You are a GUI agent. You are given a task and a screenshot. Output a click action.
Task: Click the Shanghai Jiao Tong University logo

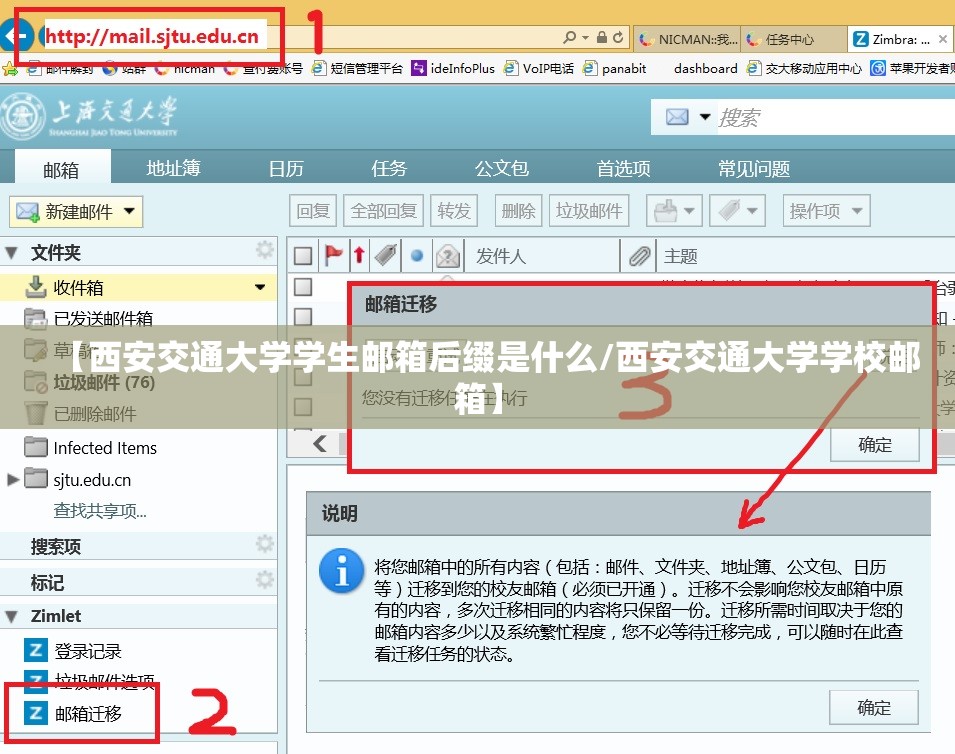point(90,116)
